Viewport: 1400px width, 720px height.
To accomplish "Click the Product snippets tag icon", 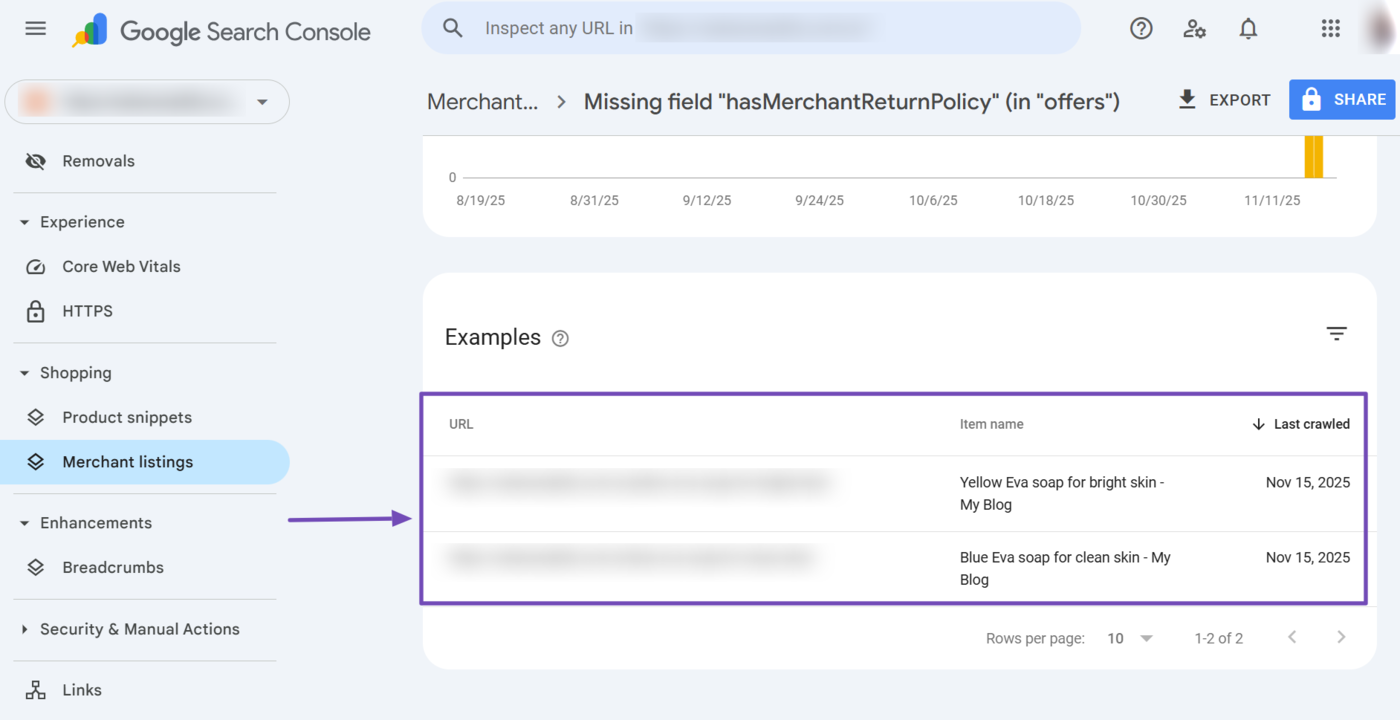I will coord(36,417).
